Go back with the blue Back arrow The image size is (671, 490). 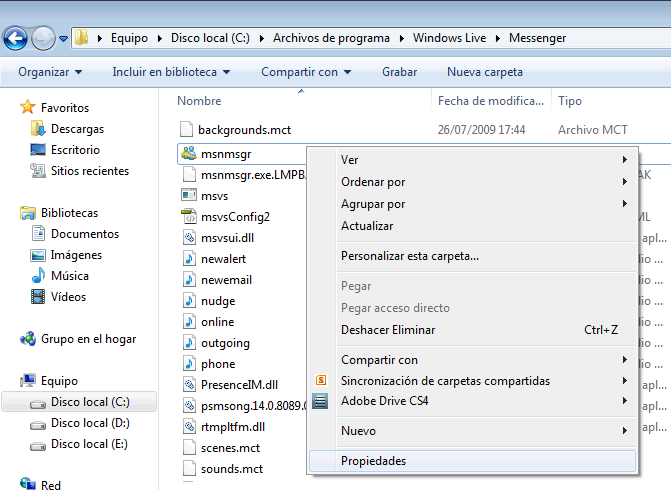15,39
